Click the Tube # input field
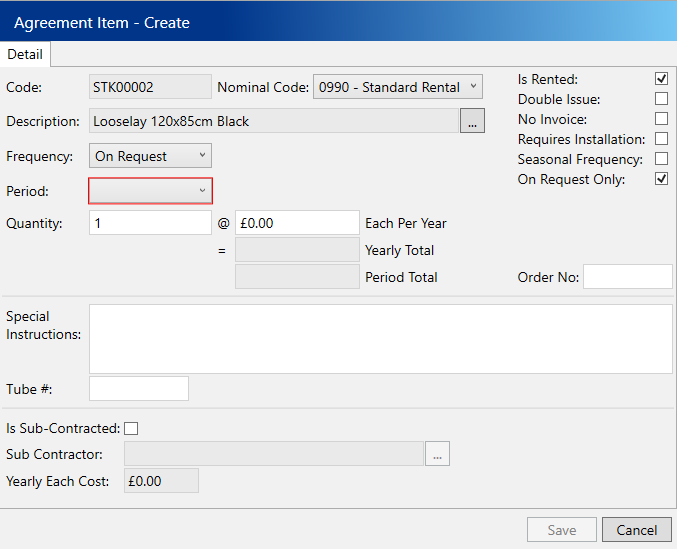This screenshot has height=549, width=677. (138, 389)
